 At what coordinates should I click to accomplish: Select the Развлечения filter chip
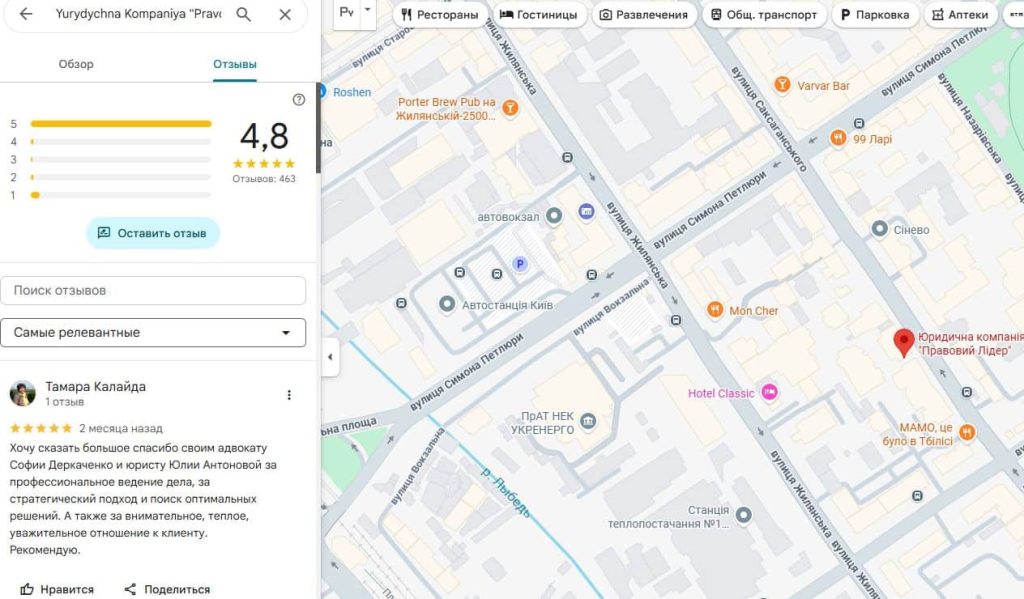(644, 14)
